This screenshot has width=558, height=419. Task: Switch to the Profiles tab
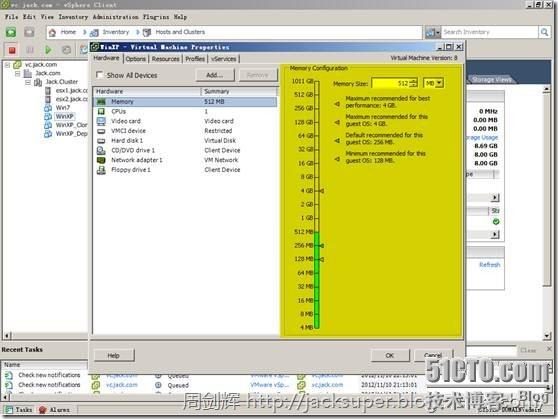195,59
